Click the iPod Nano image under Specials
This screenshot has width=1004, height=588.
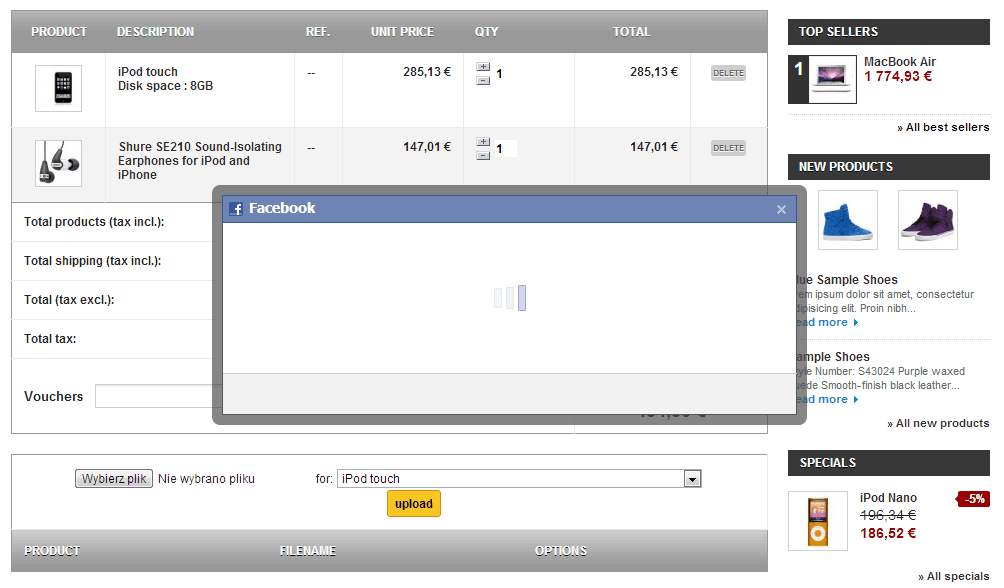pos(817,519)
